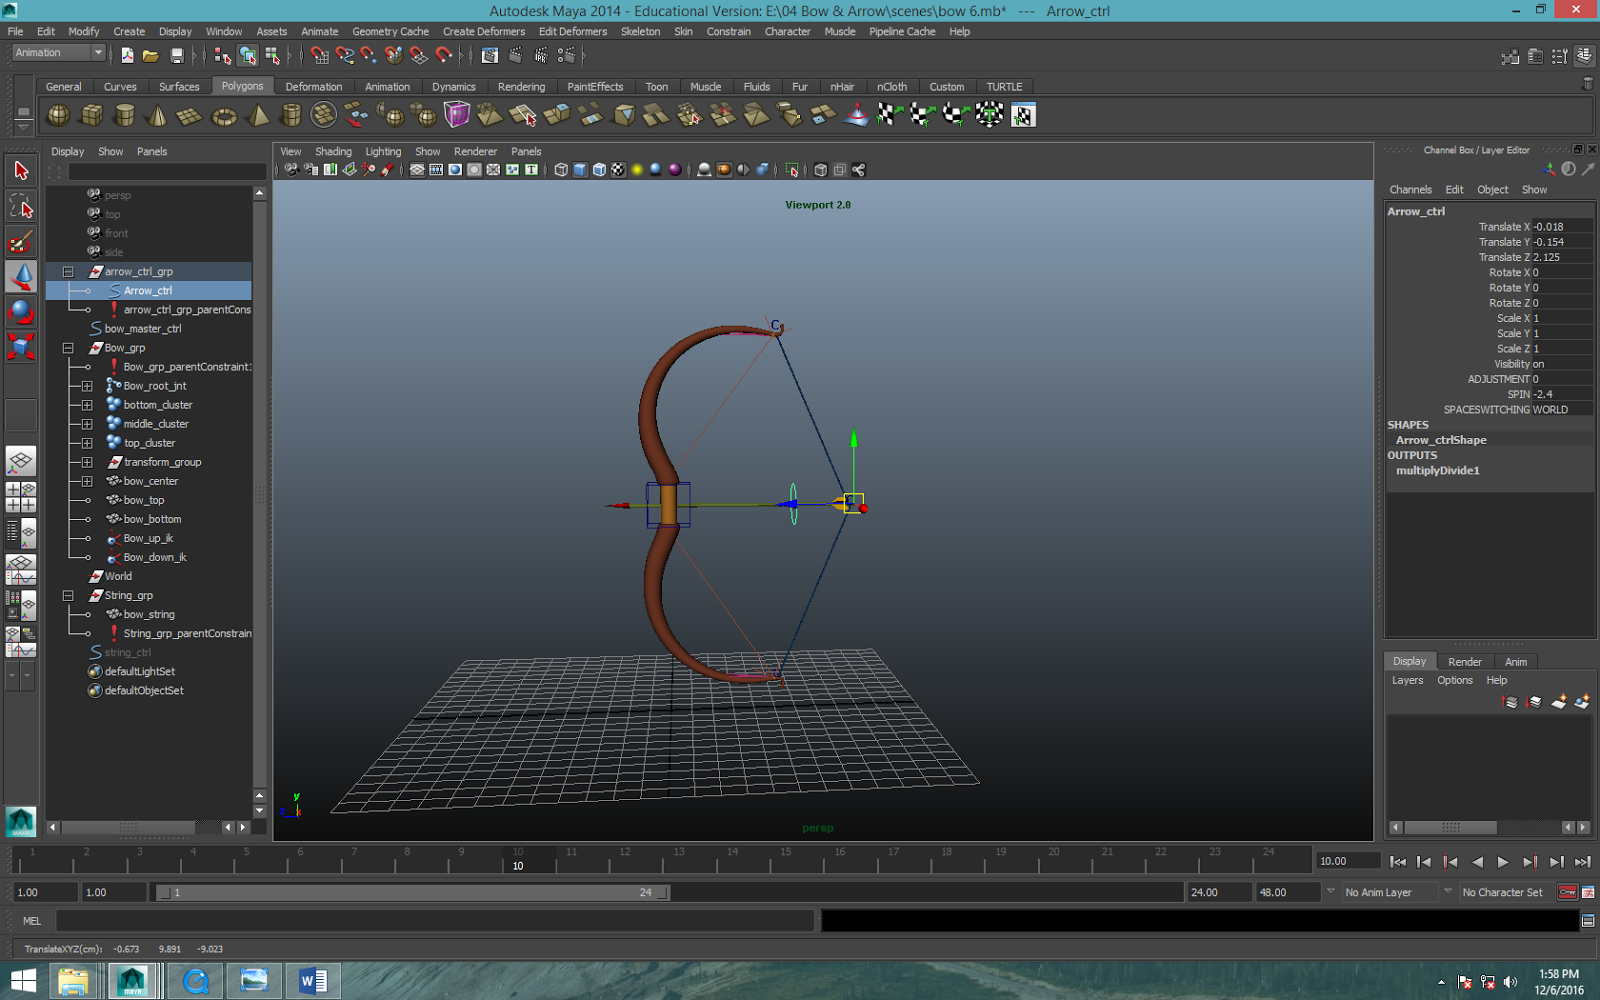Viewport: 1600px width, 1000px height.
Task: Activate the Lasso selection tool
Action: [21, 207]
